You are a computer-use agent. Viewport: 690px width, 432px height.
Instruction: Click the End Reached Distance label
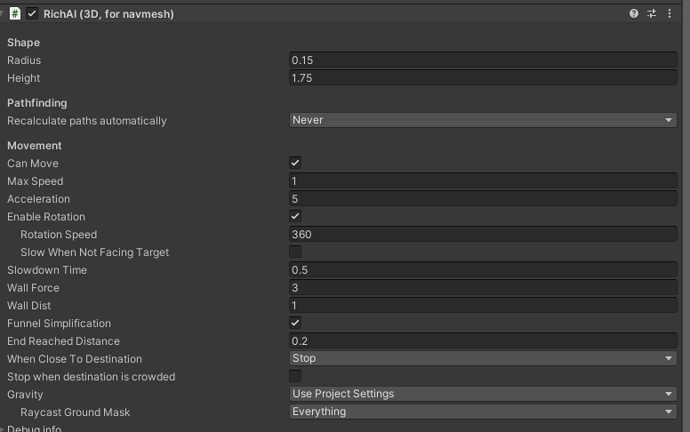[x=63, y=341]
